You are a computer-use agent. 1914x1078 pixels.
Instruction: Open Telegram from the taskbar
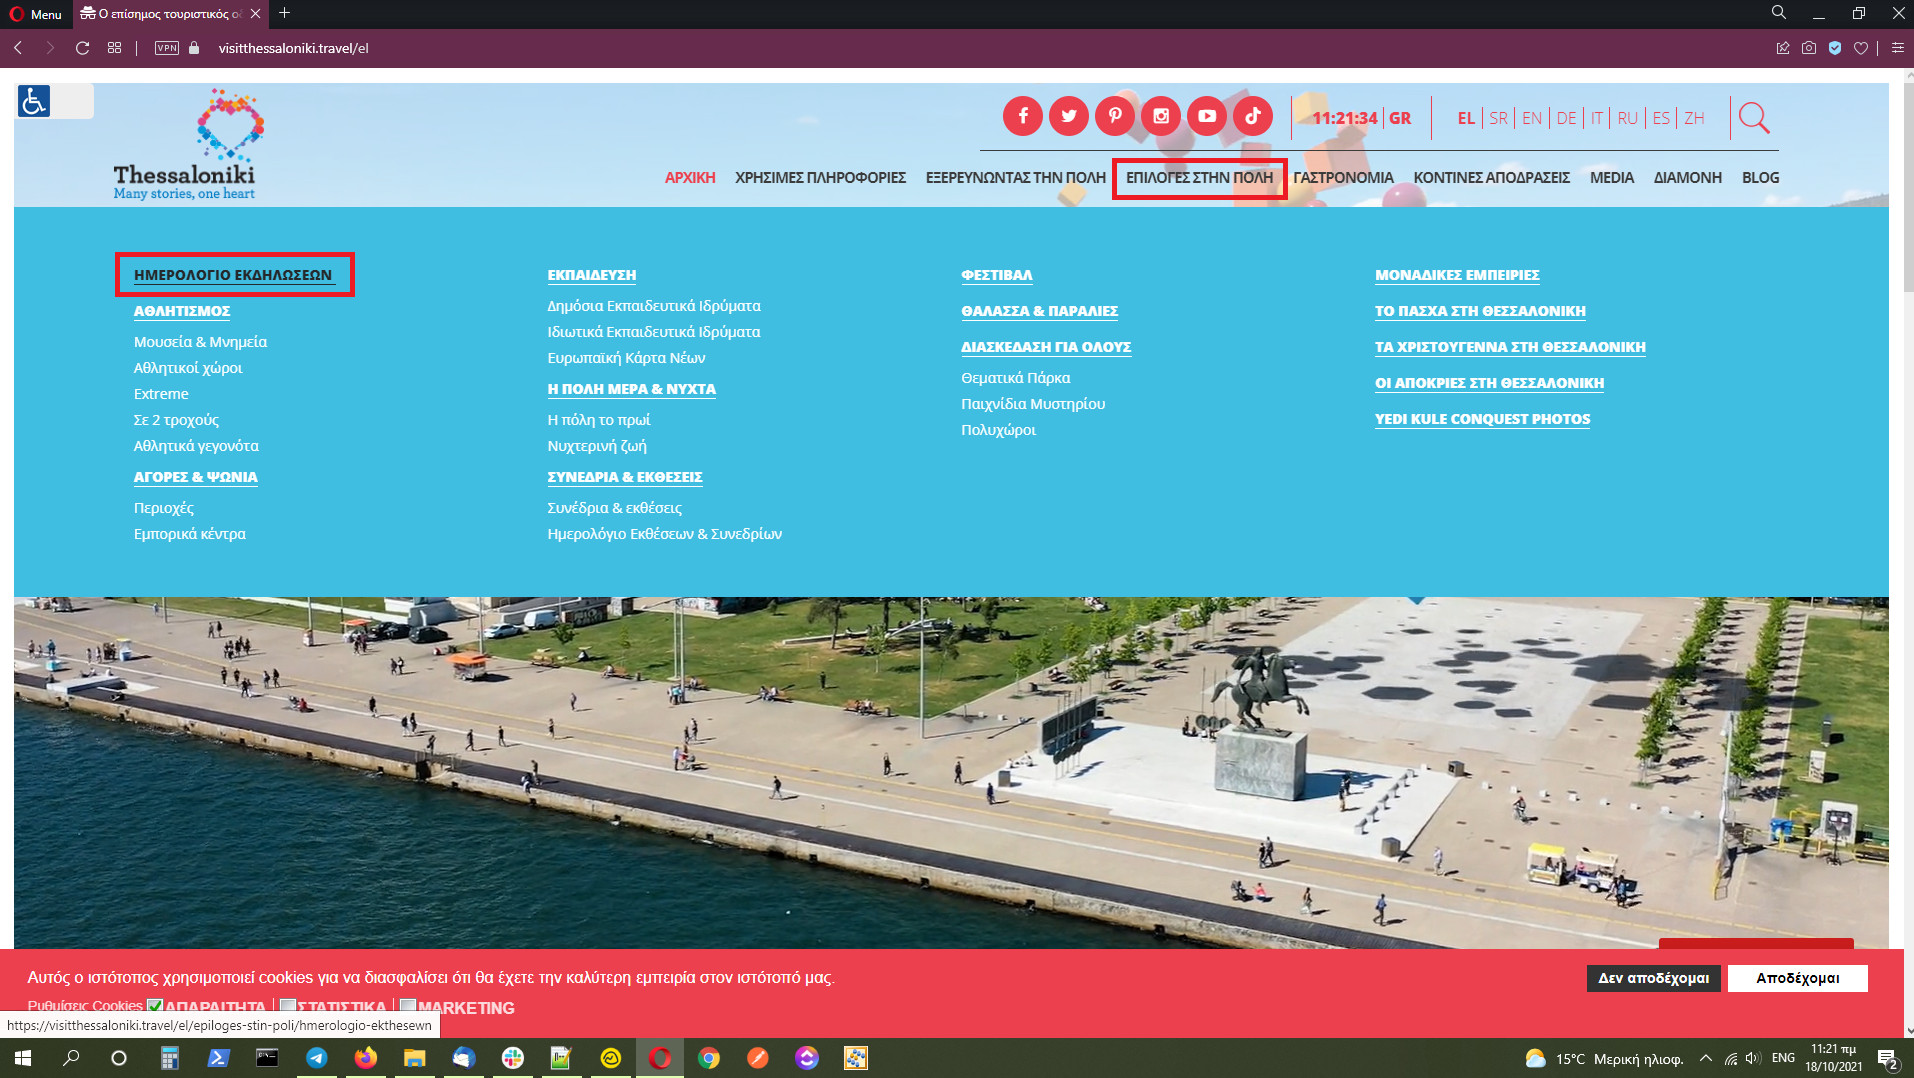pos(317,1058)
